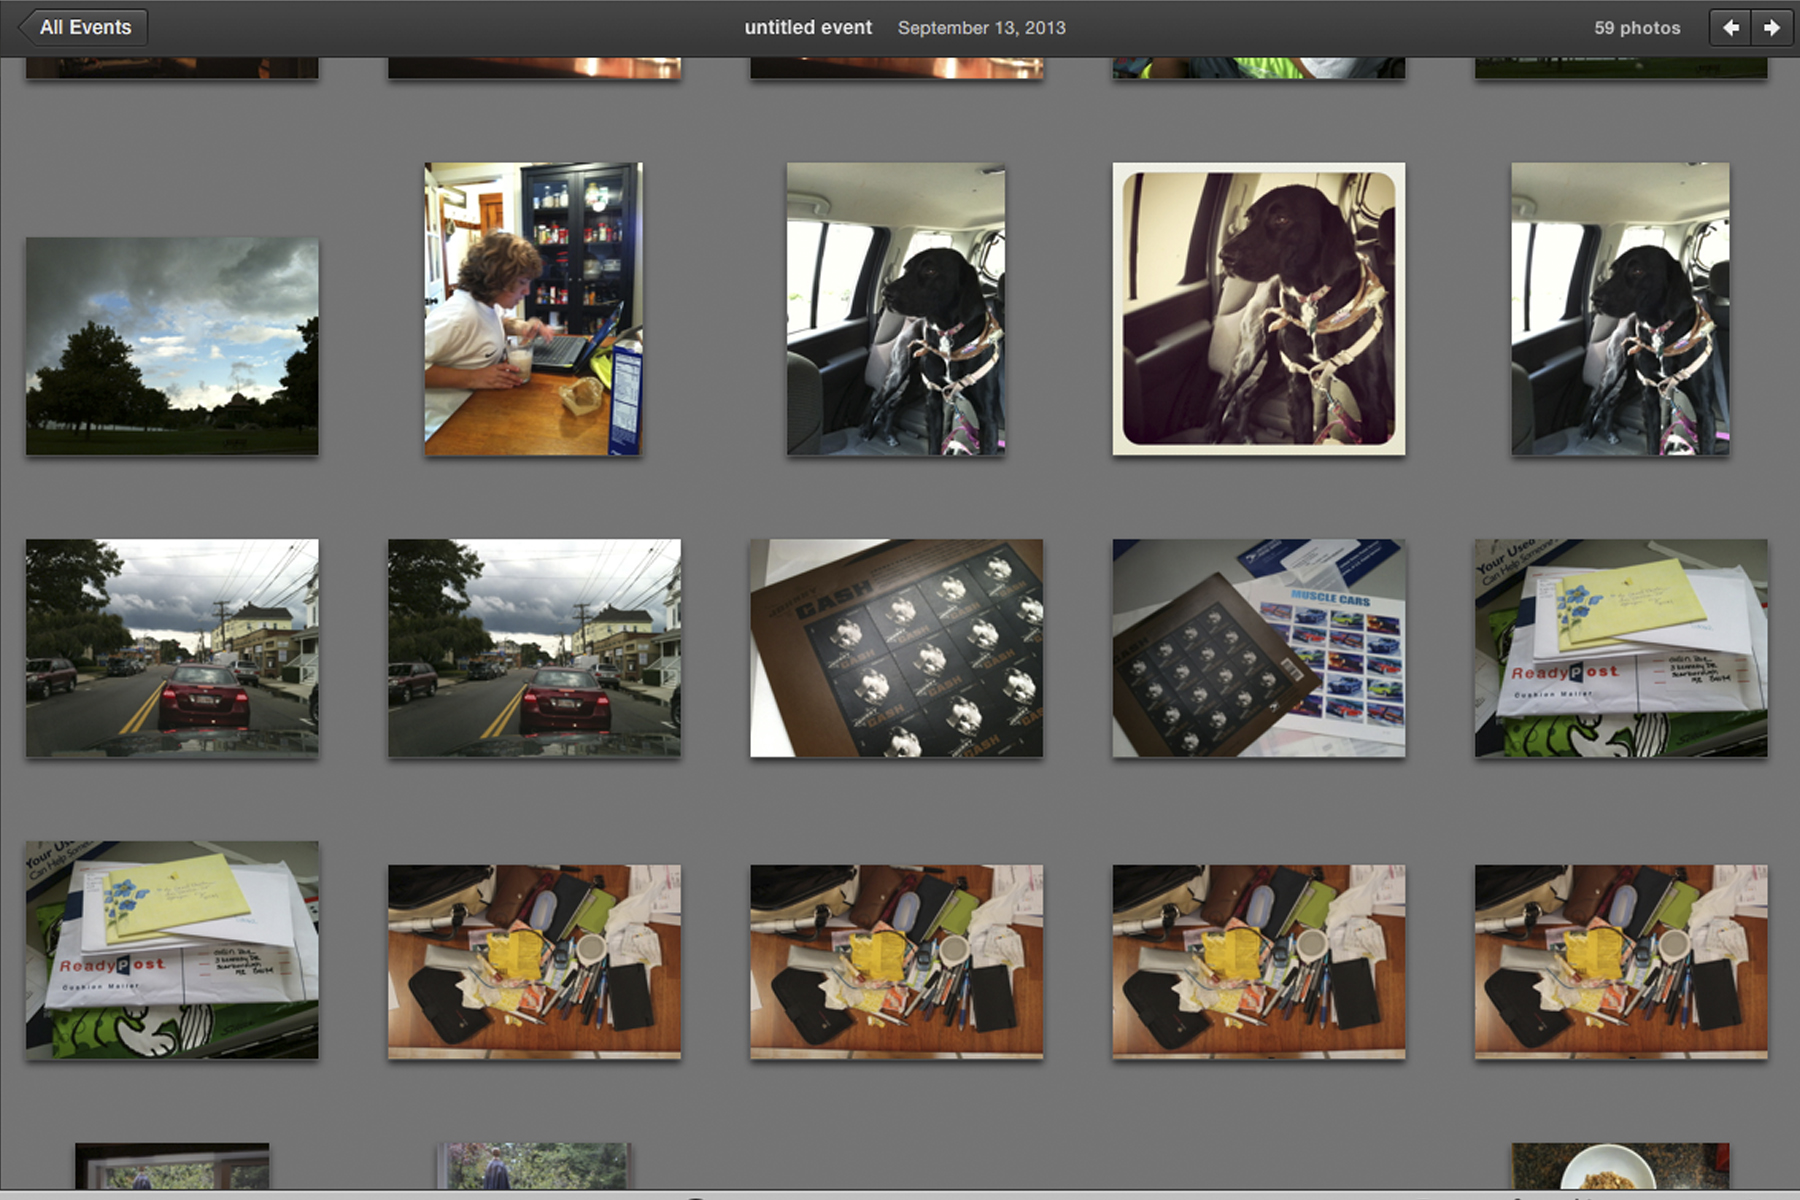Open the Muscle Cars stamps photo

pos(1258,648)
